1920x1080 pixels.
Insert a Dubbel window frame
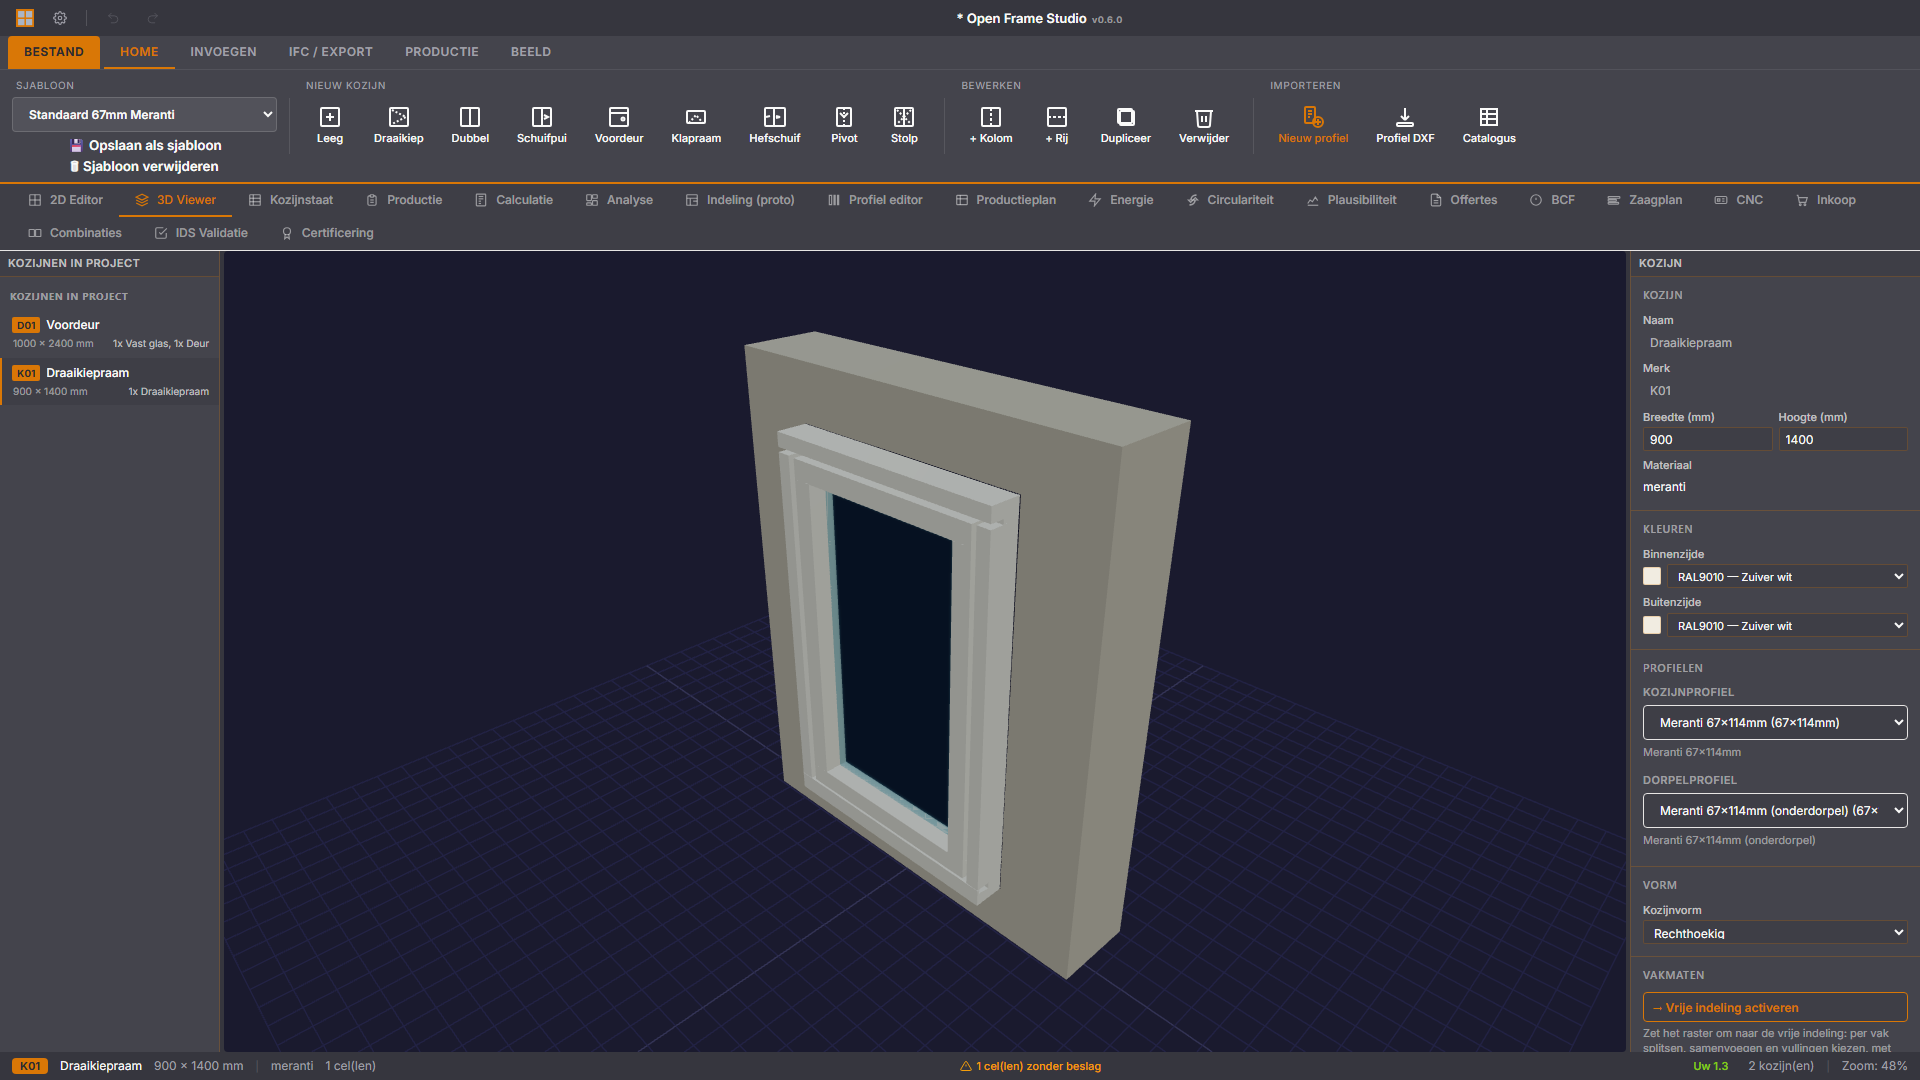(x=470, y=126)
